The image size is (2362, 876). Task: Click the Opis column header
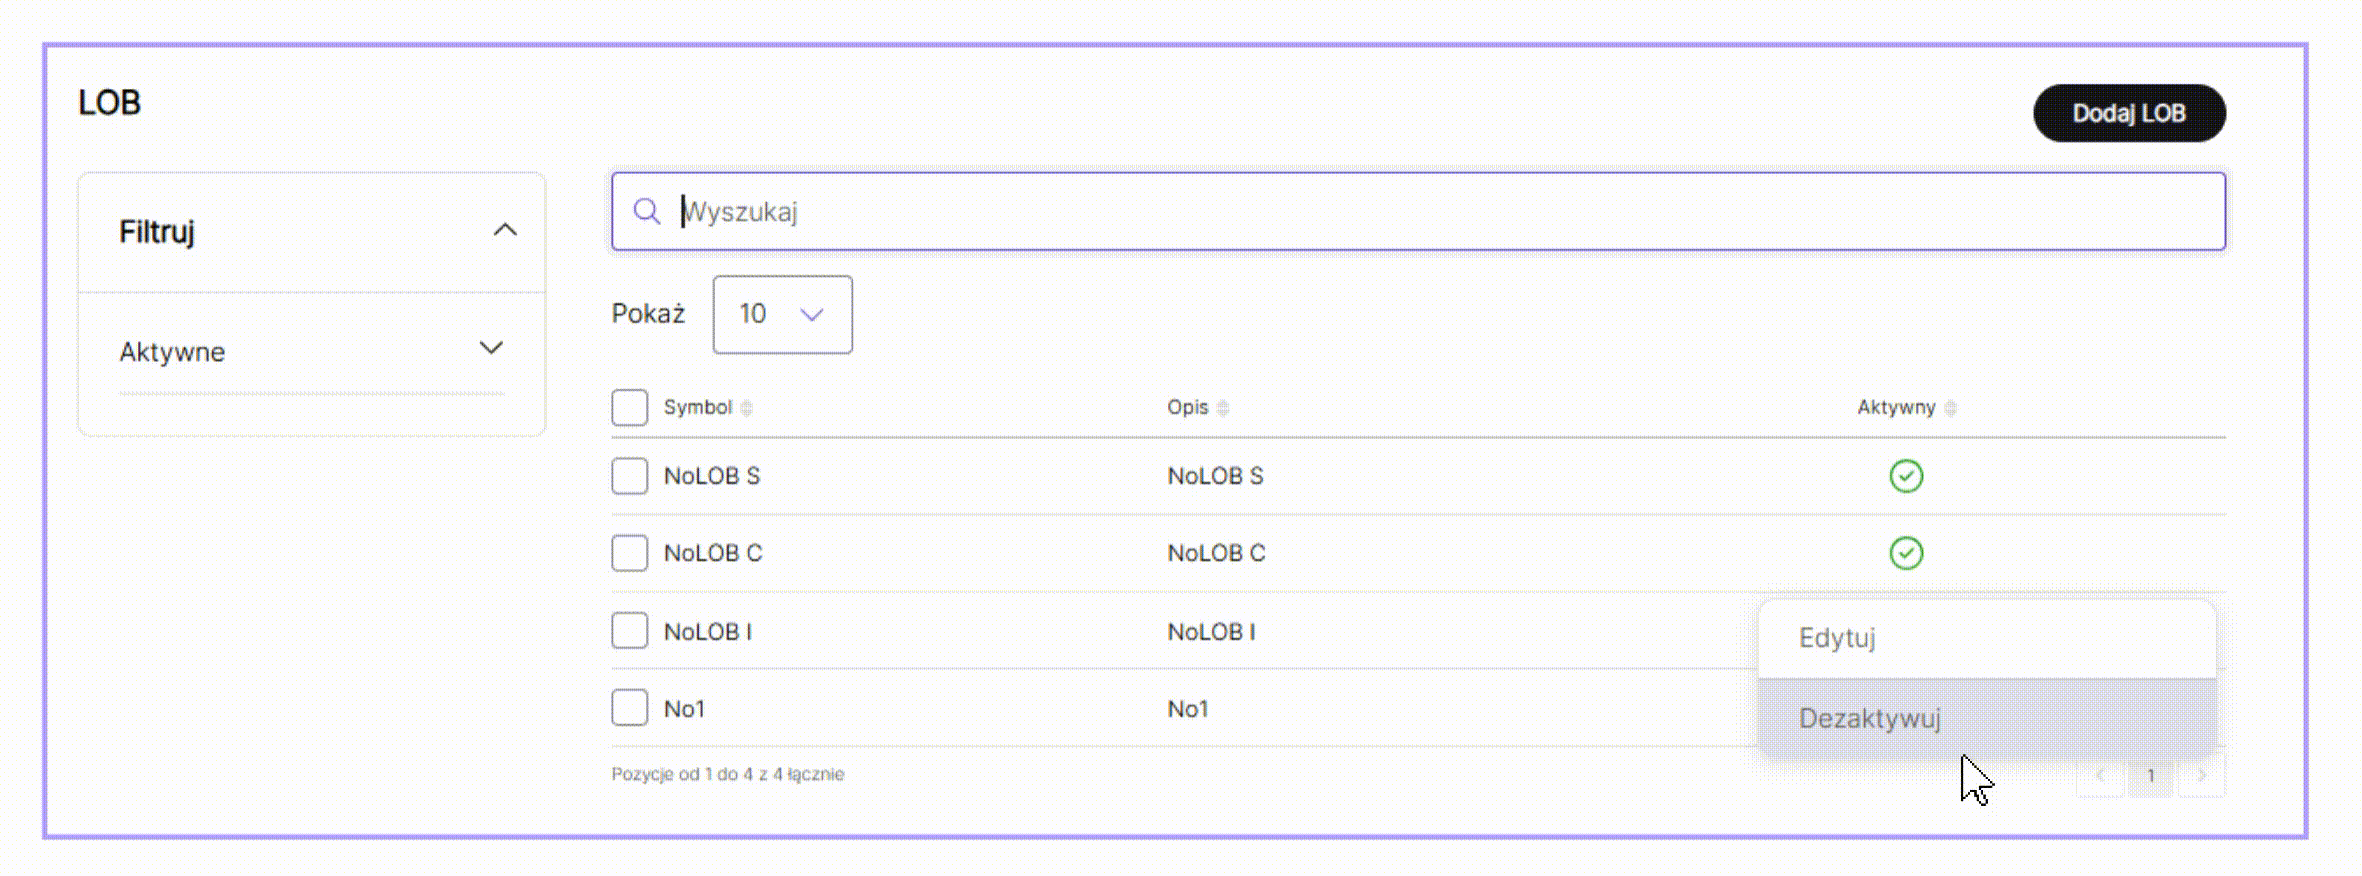pos(1187,407)
